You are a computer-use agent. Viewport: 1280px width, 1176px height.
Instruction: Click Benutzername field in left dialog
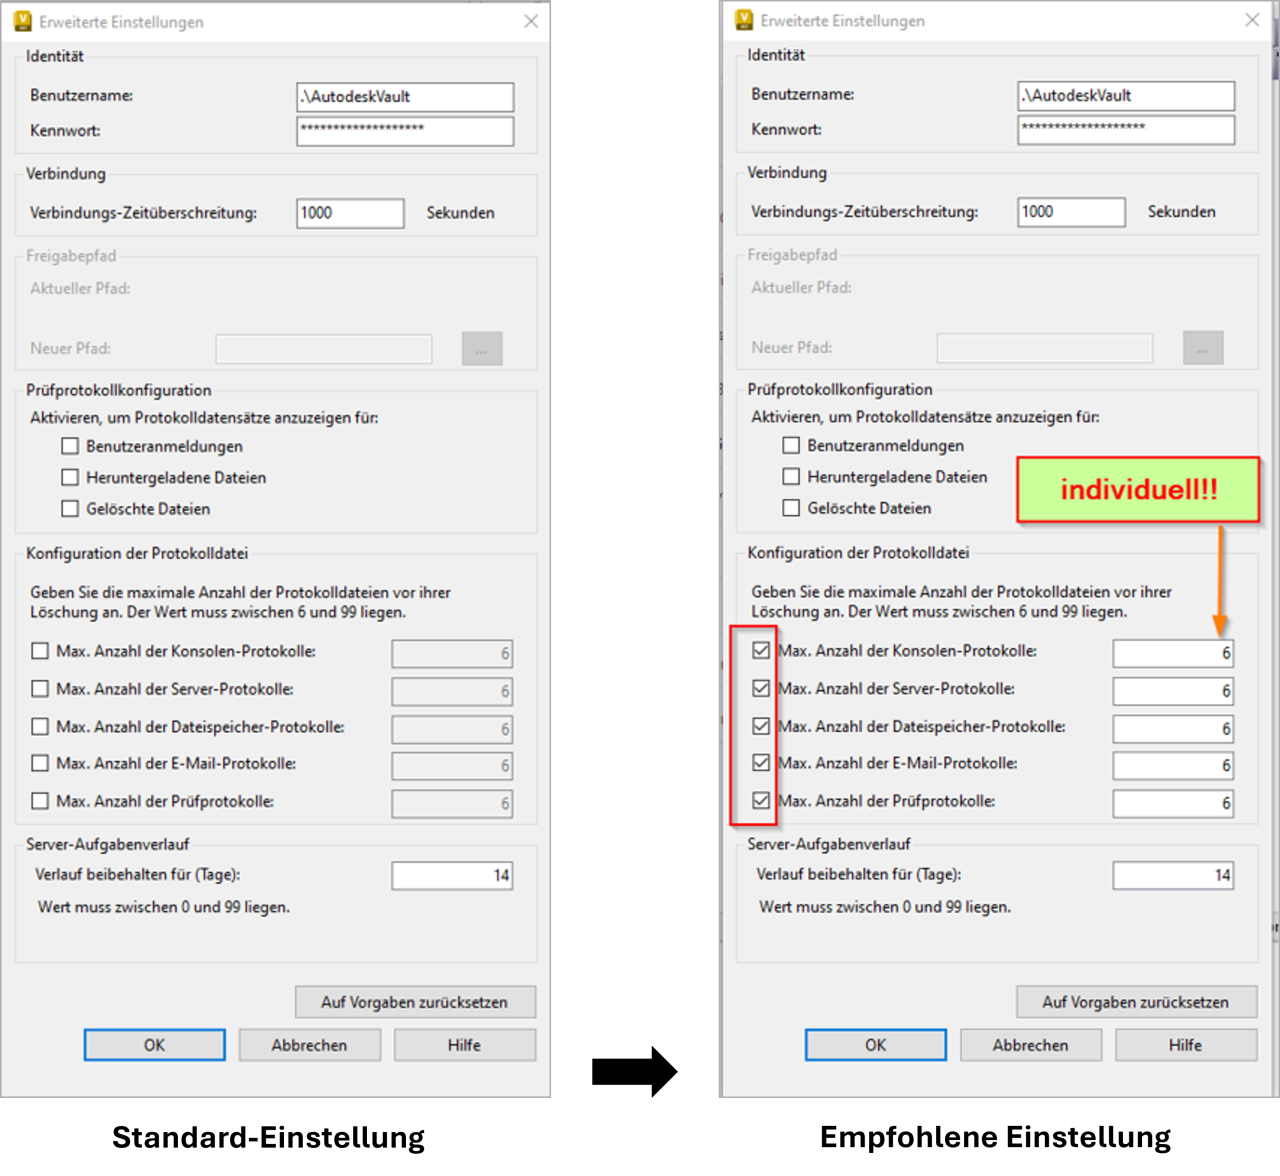coord(405,97)
